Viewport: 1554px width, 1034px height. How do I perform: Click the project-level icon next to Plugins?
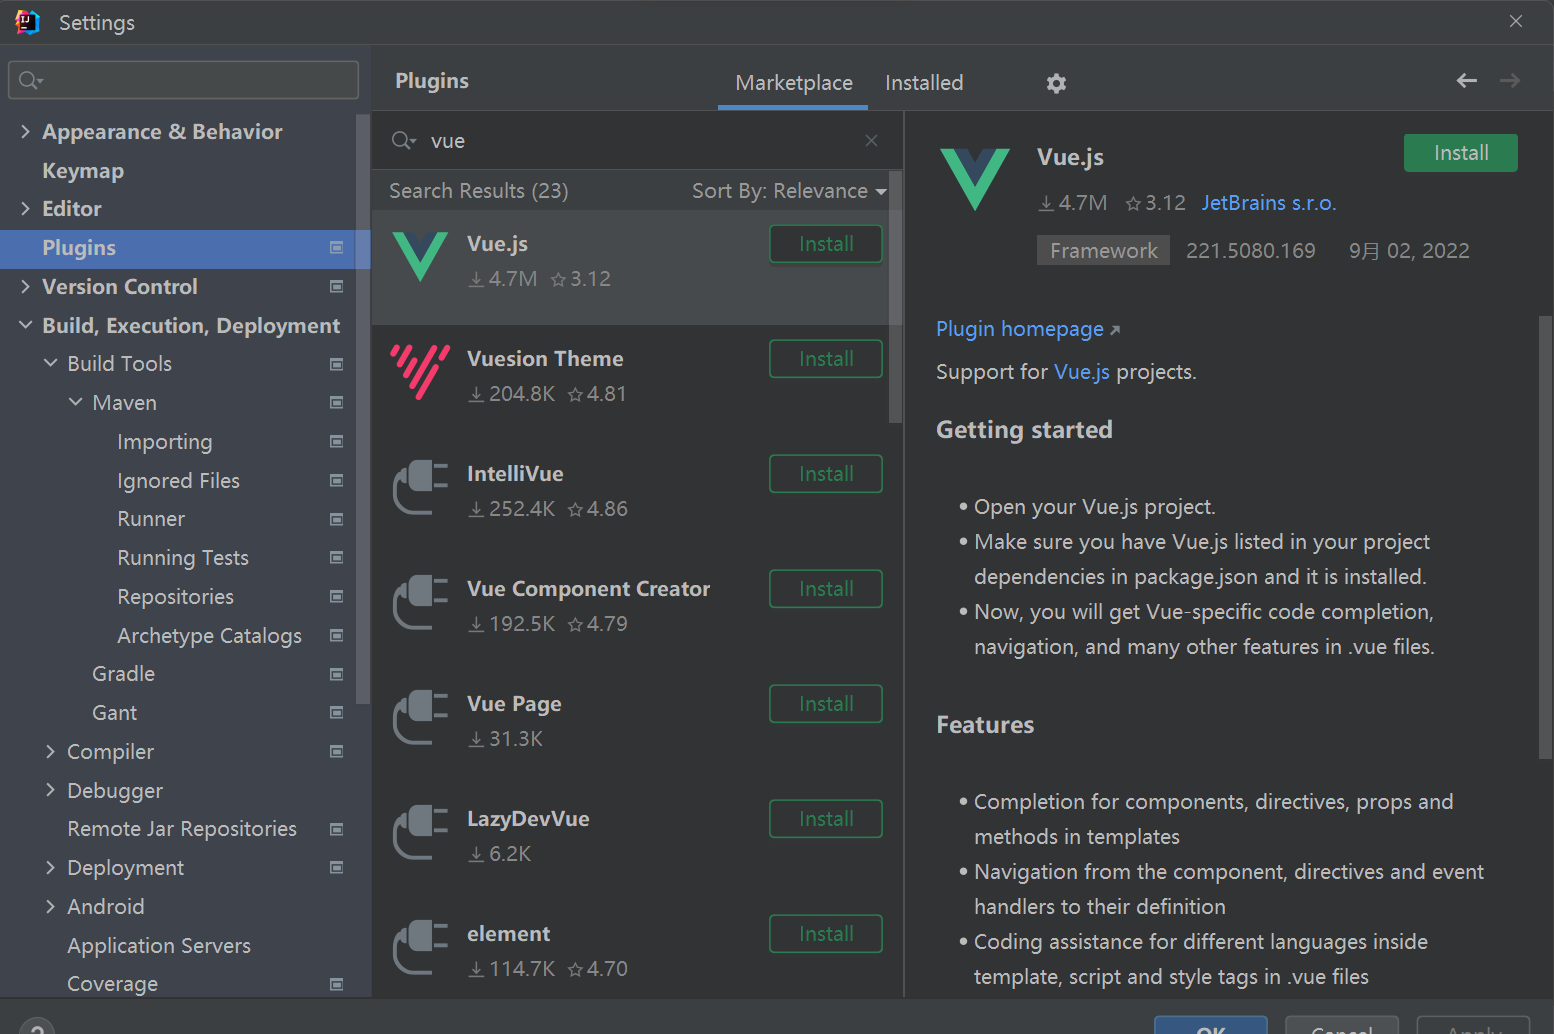click(x=337, y=248)
